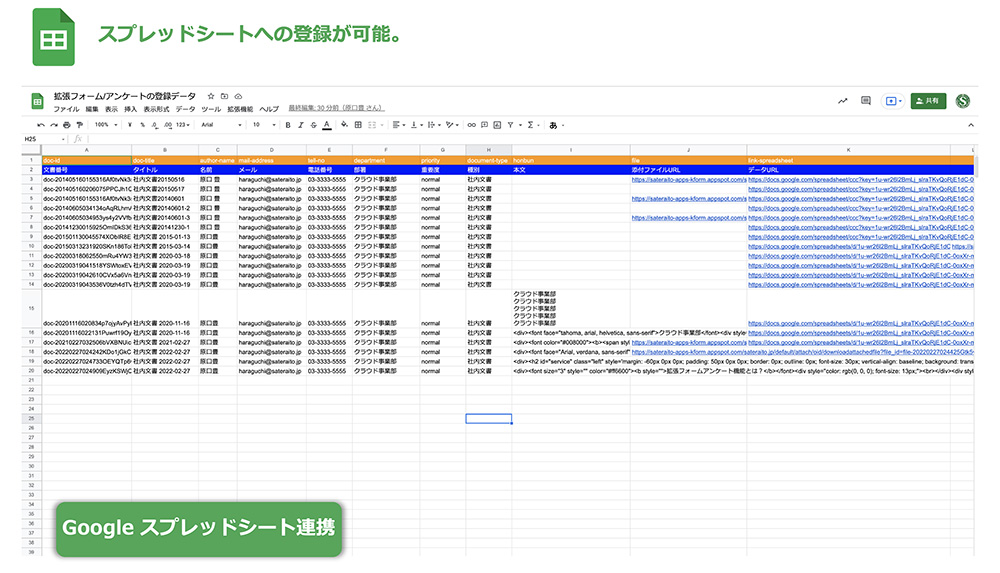The height and width of the screenshot is (573, 1000).
Task: Click the cloud save status icon
Action: pos(238,96)
